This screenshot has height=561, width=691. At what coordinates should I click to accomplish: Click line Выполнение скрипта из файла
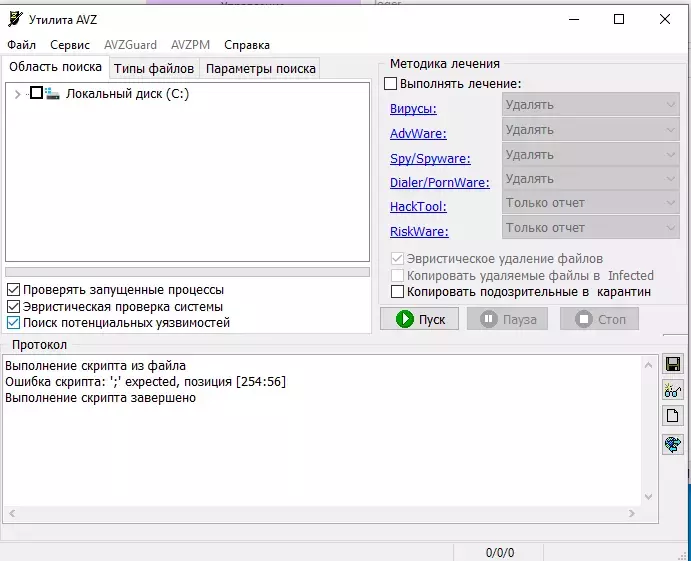[95, 365]
